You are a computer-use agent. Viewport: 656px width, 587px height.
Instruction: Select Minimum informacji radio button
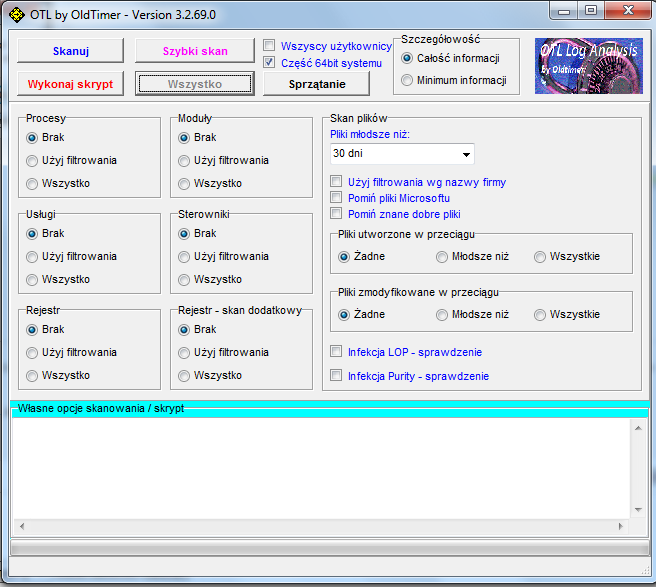click(x=407, y=80)
